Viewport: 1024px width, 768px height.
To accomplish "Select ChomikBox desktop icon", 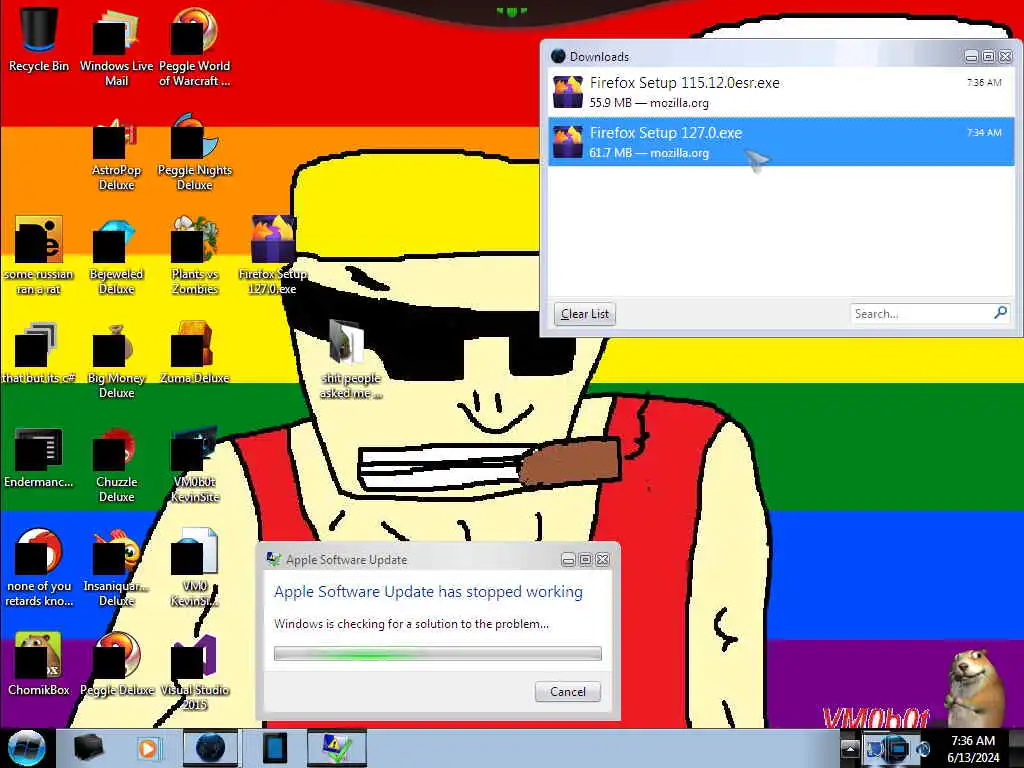I will coord(39,665).
